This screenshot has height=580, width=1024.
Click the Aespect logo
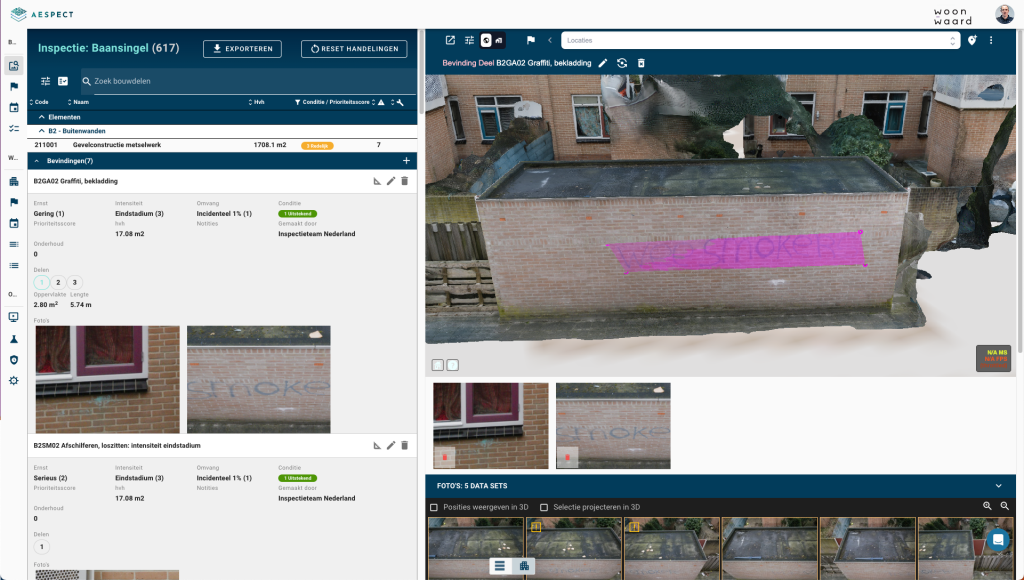point(42,14)
